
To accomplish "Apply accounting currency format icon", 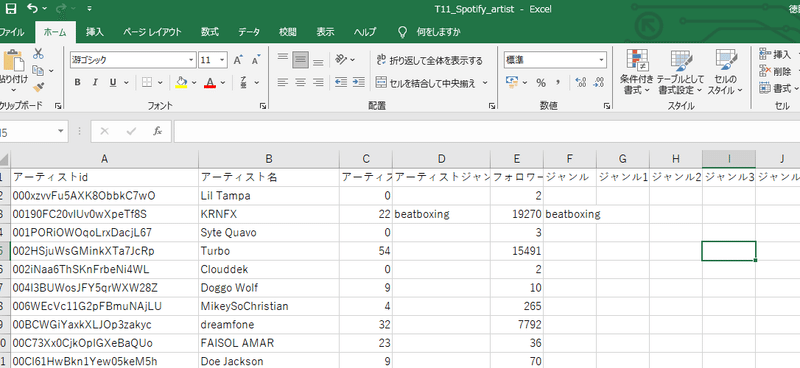I will pyautogui.click(x=512, y=82).
